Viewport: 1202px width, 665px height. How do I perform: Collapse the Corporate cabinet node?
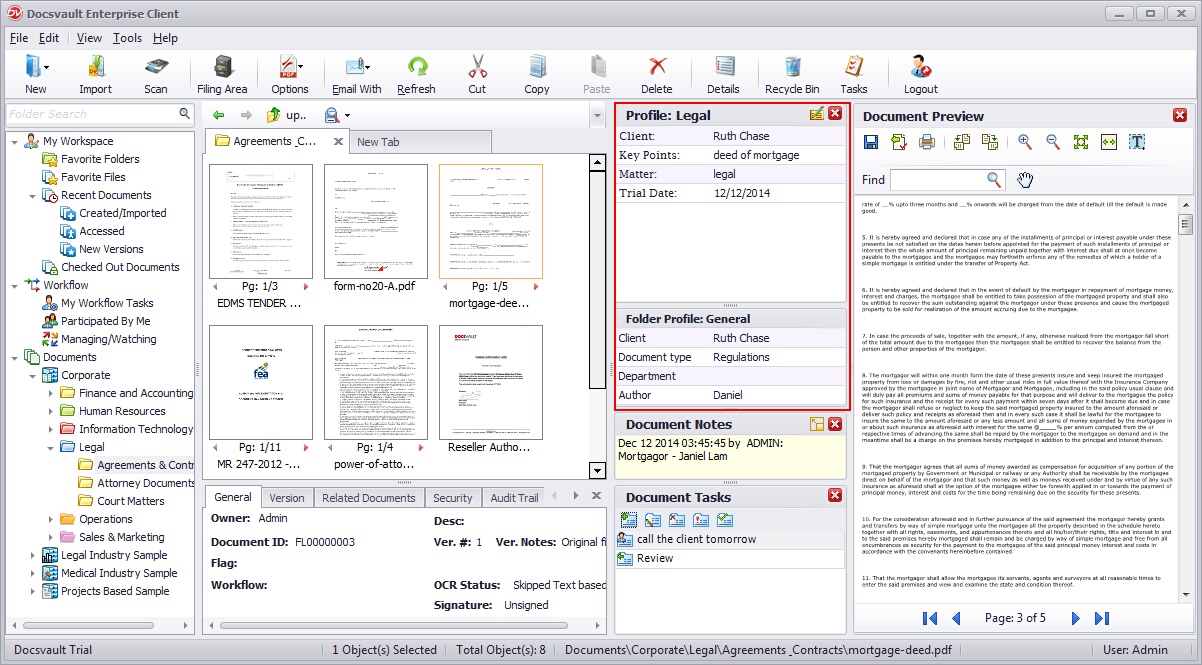pyautogui.click(x=33, y=375)
